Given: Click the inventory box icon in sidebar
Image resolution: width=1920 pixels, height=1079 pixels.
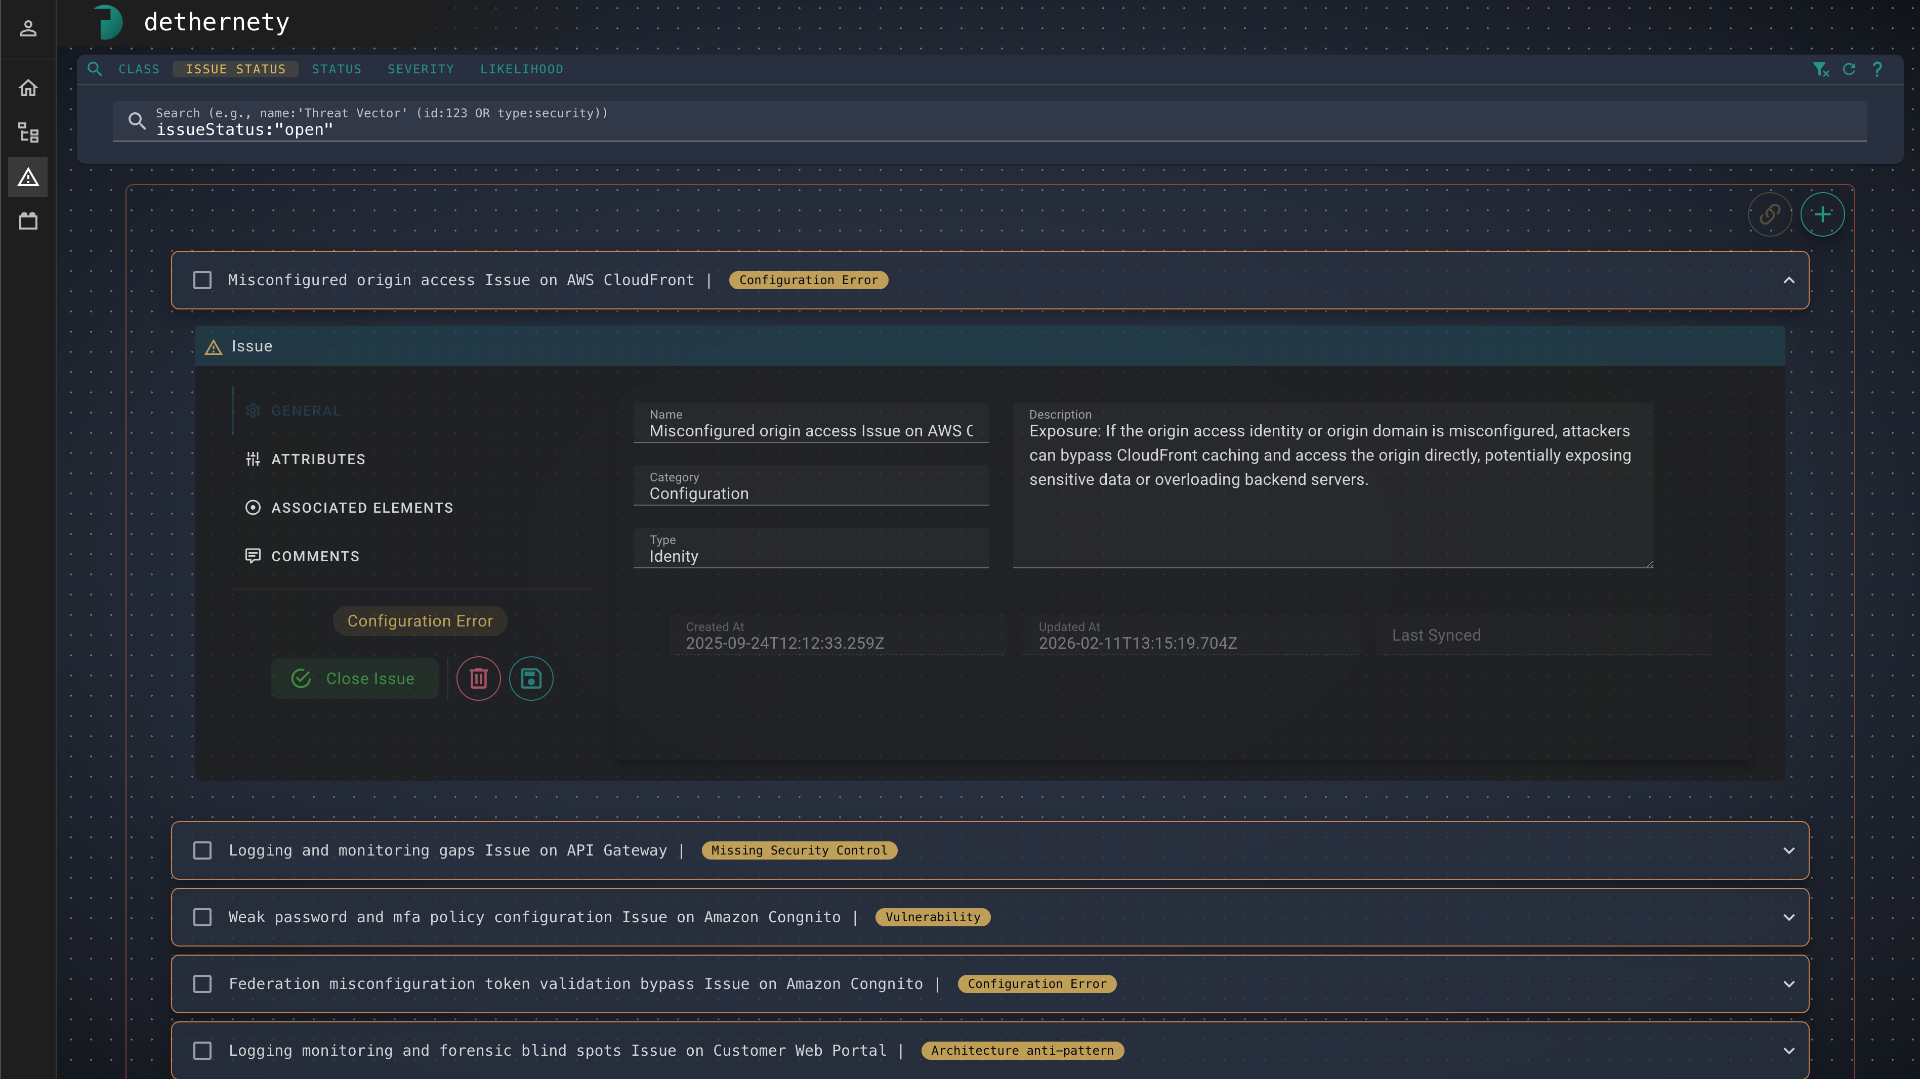Looking at the screenshot, I should pyautogui.click(x=28, y=221).
